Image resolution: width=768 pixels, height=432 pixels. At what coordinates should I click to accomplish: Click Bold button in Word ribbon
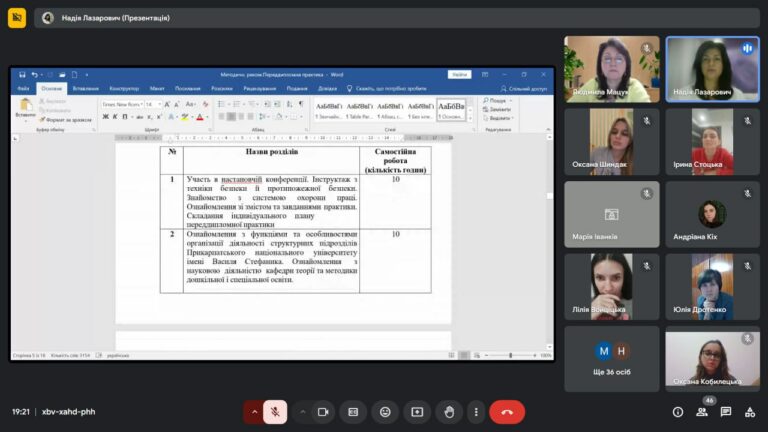click(x=105, y=117)
